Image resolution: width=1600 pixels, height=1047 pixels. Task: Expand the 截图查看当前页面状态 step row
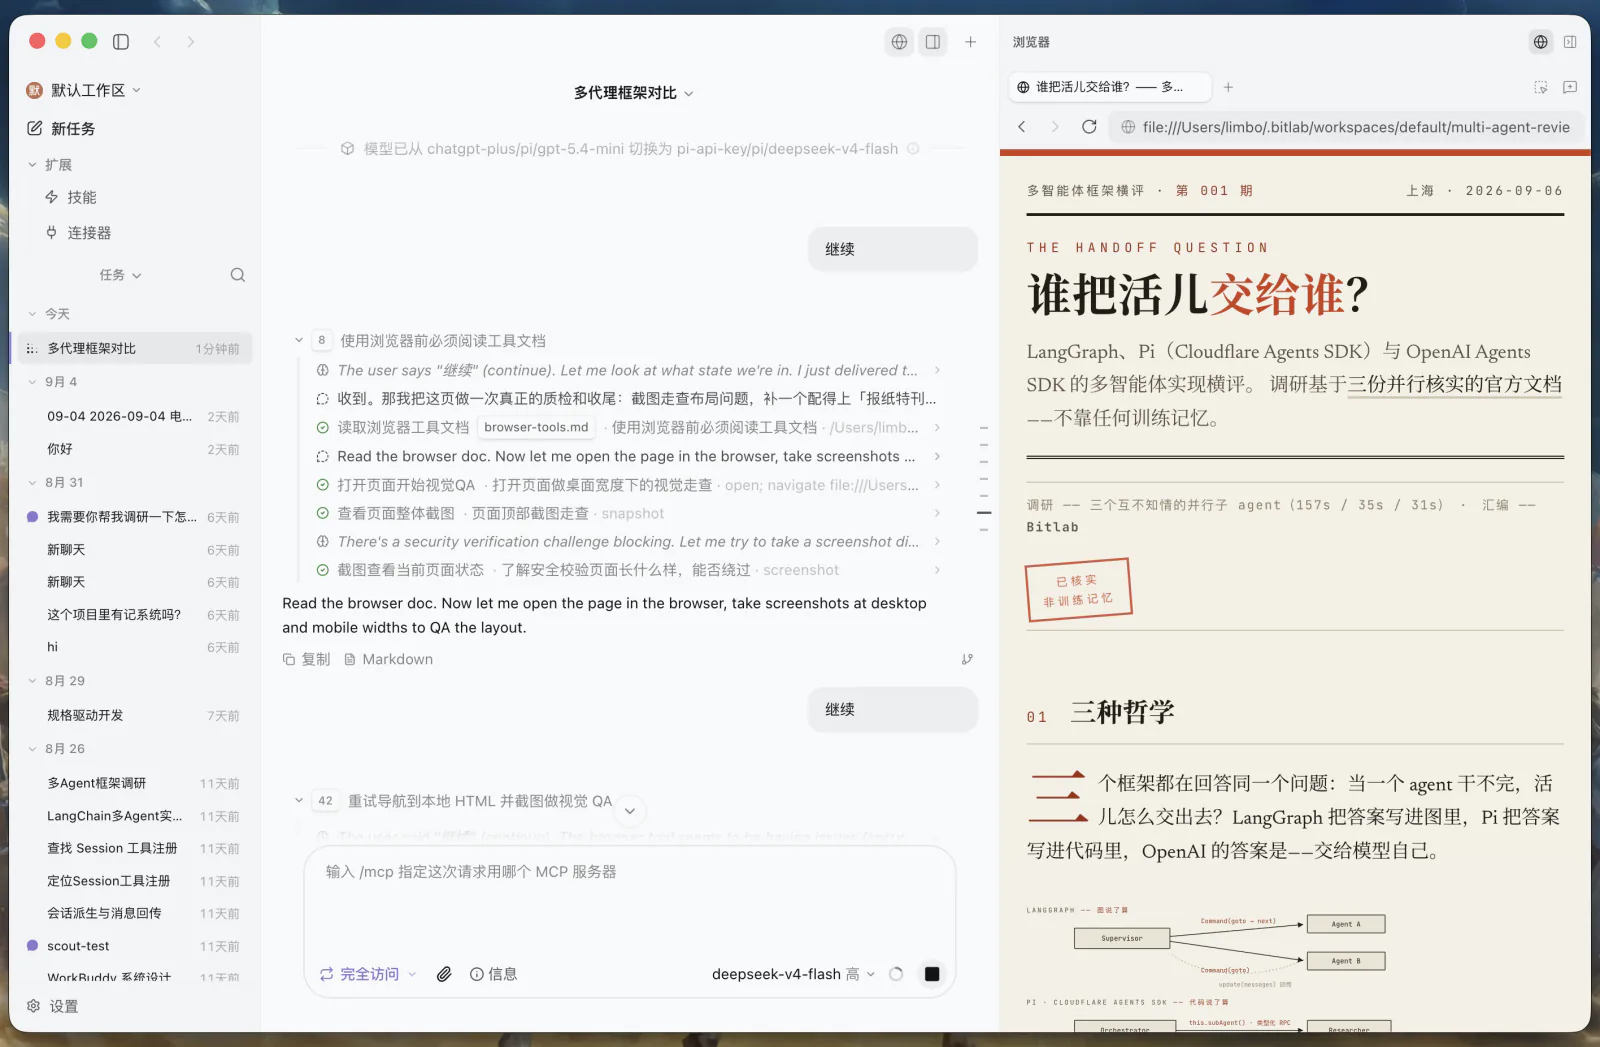629,570
